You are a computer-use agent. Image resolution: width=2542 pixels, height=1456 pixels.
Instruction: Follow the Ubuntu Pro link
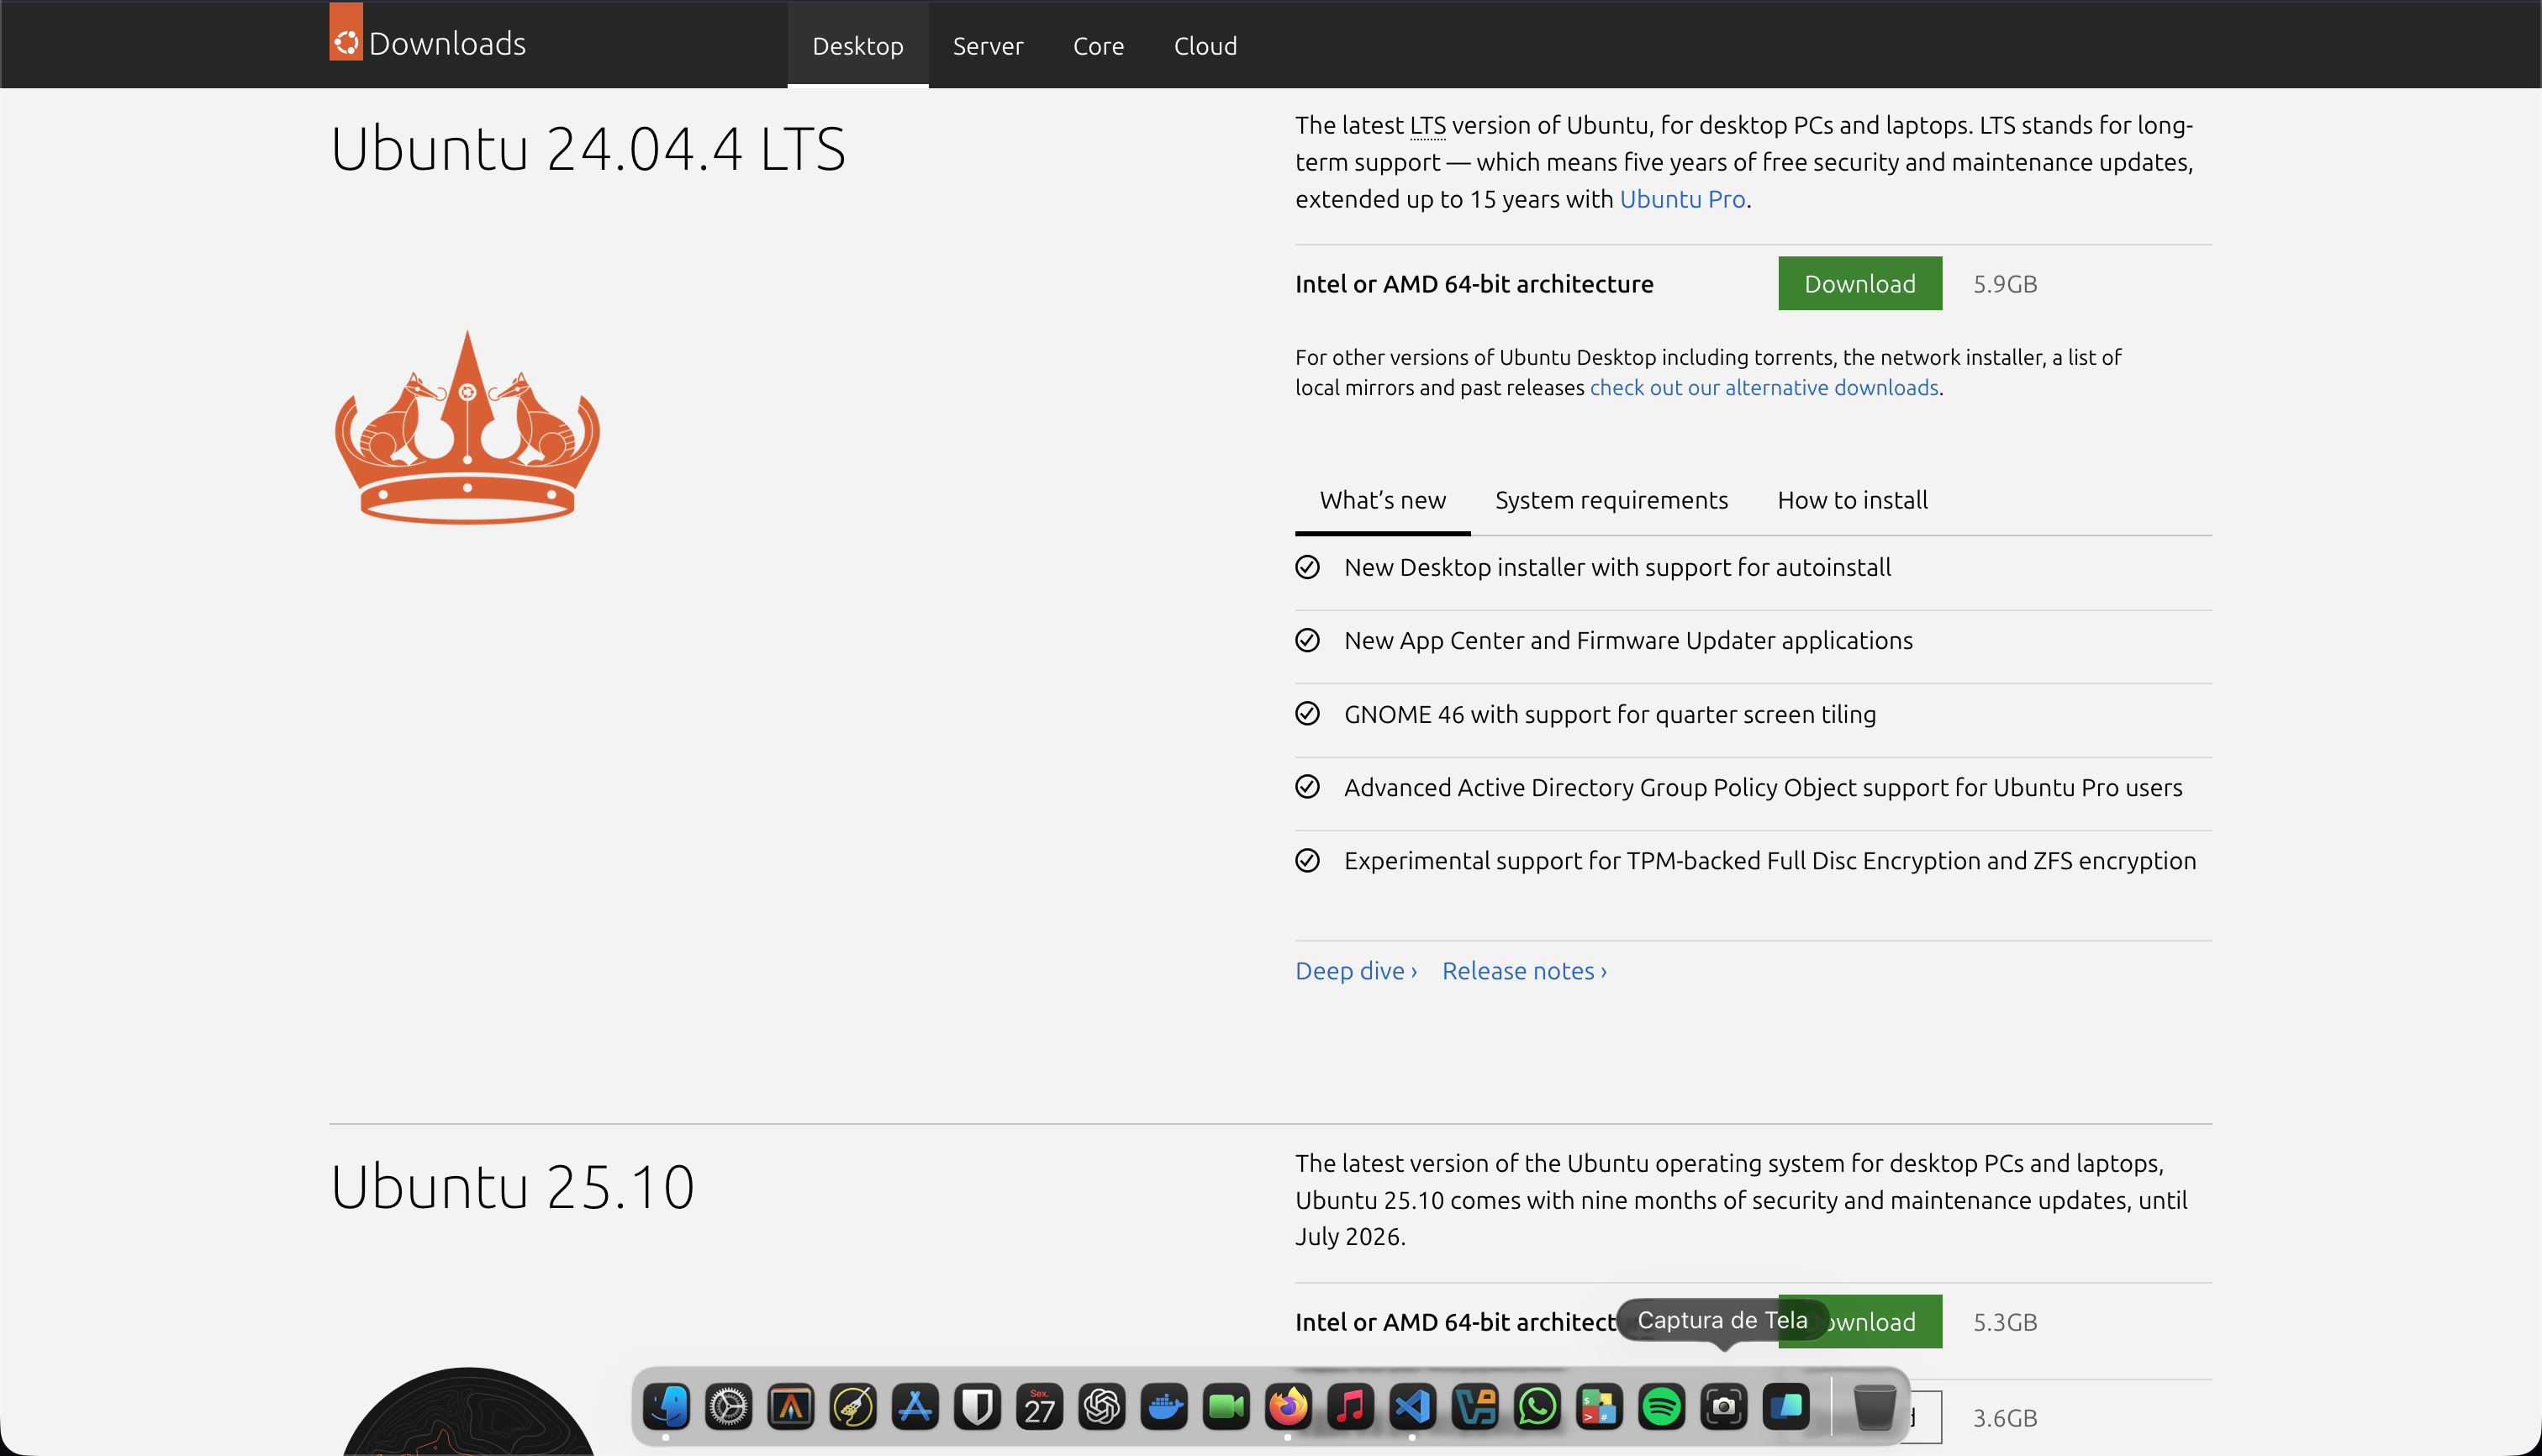pos(1682,199)
